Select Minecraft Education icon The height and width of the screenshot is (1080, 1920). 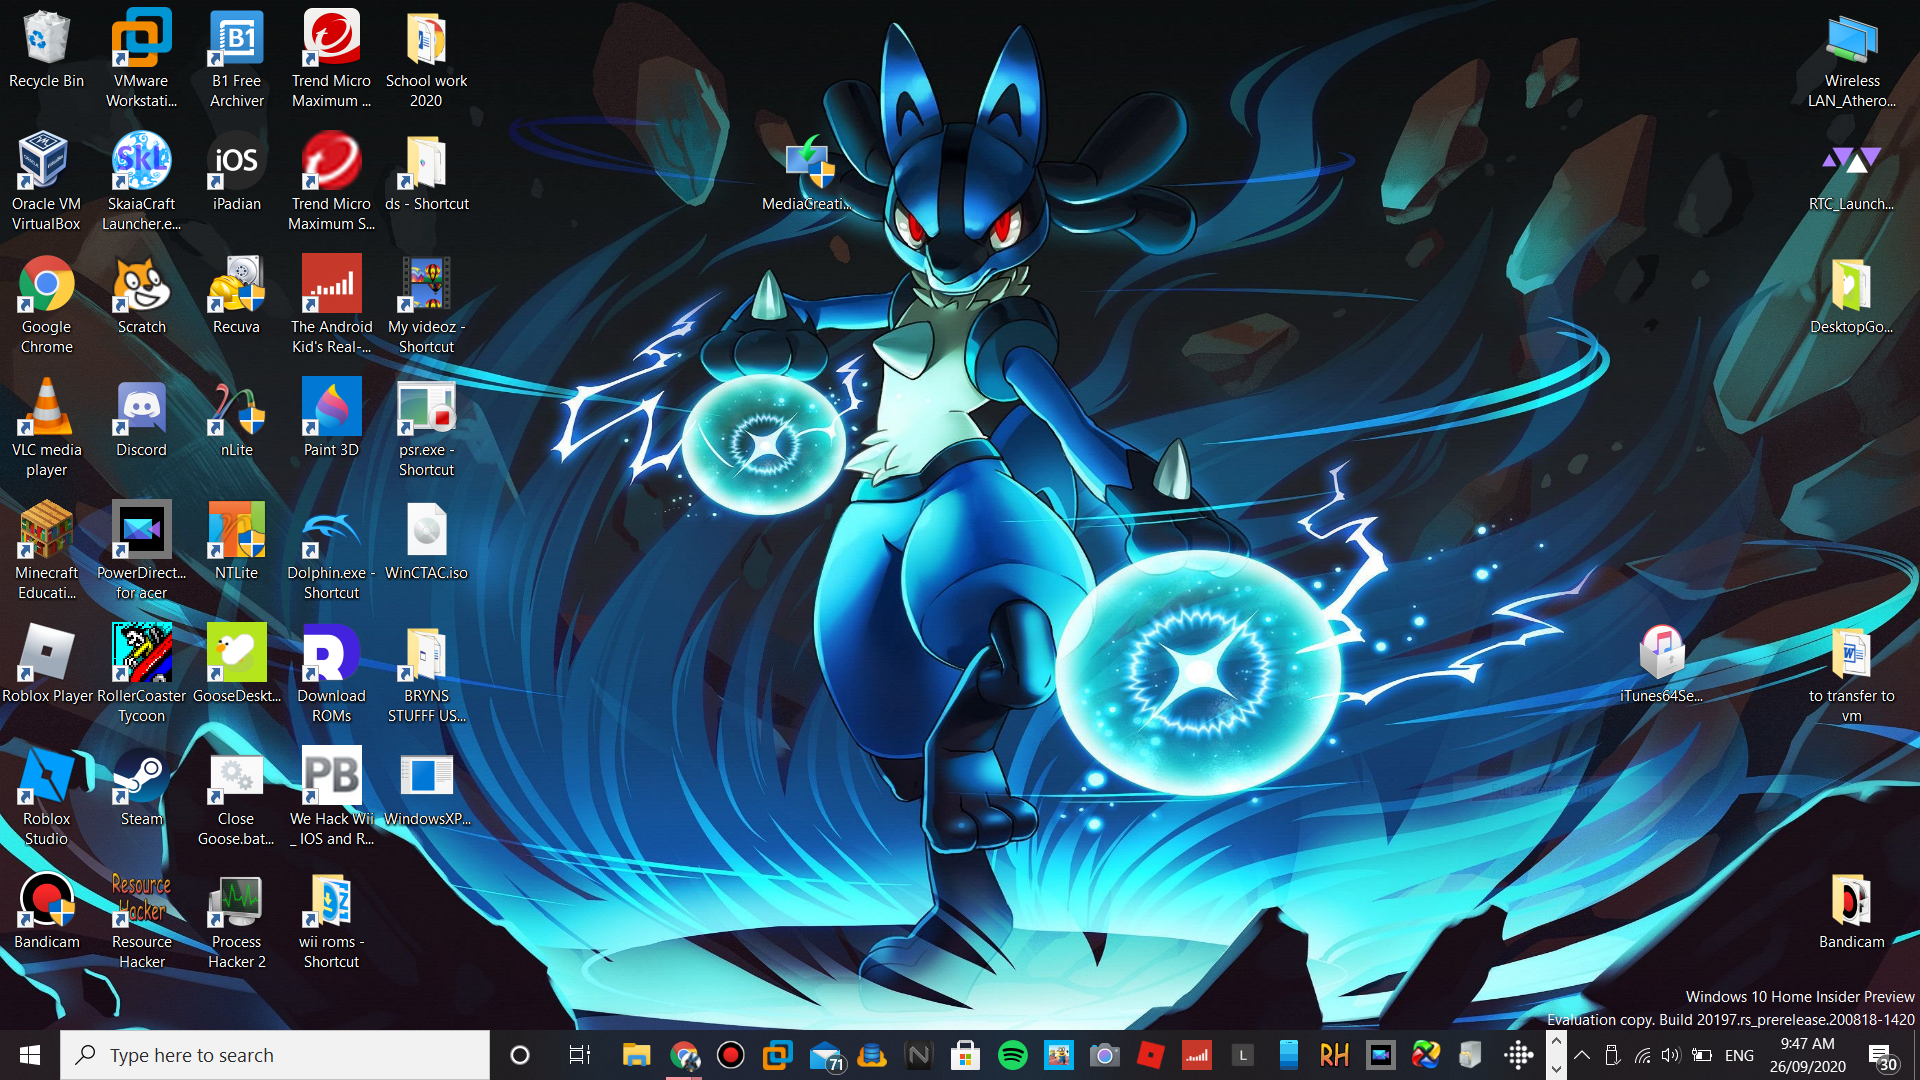(46, 550)
